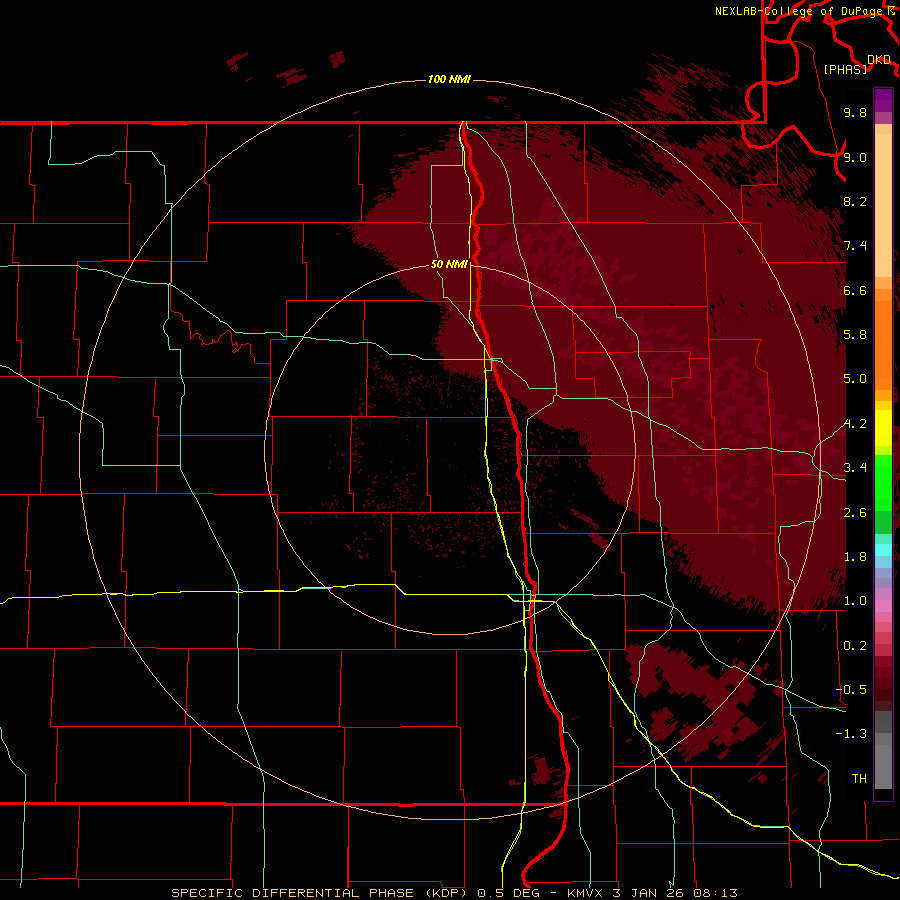Click the [PHAS] legend unit label
Image resolution: width=900 pixels, height=900 pixels.
point(845,70)
